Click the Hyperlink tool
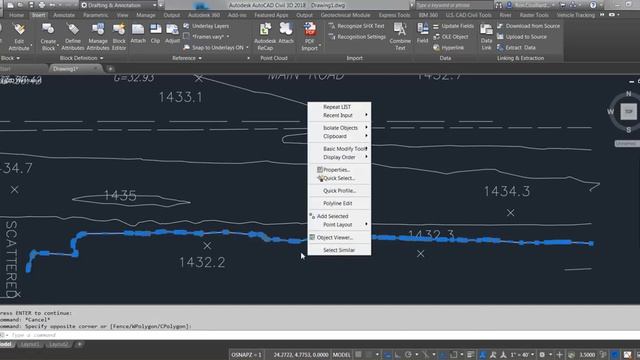640x360 pixels. pos(448,47)
